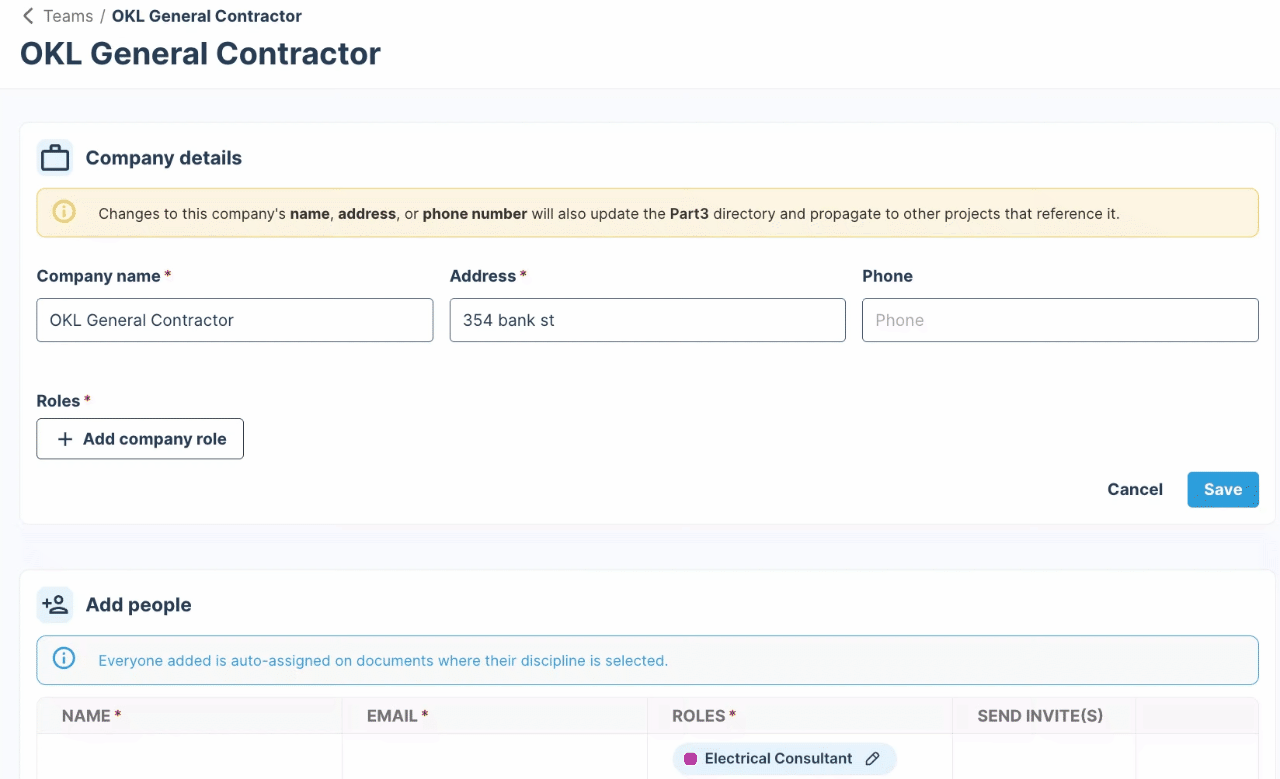Click into the Address field
Viewport: 1280px width, 779px height.
[x=648, y=320]
